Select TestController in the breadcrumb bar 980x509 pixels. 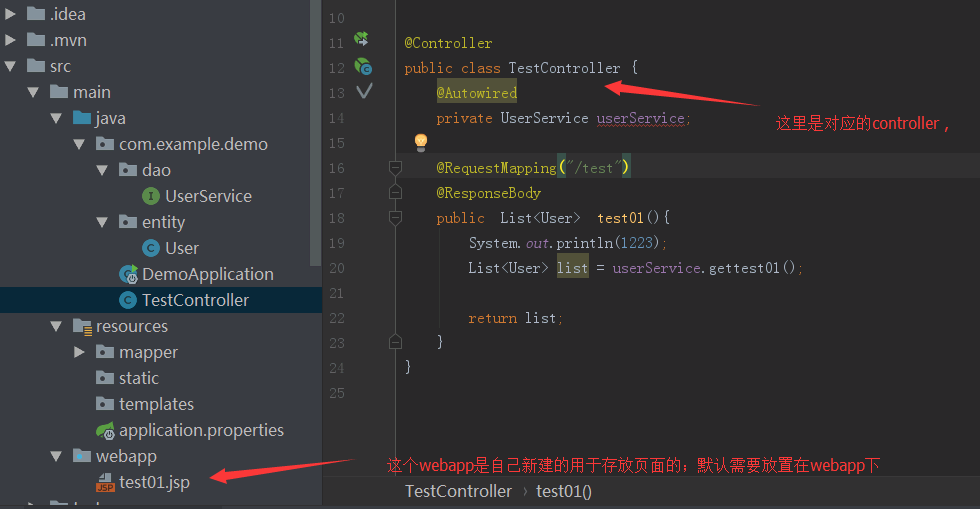click(x=458, y=491)
